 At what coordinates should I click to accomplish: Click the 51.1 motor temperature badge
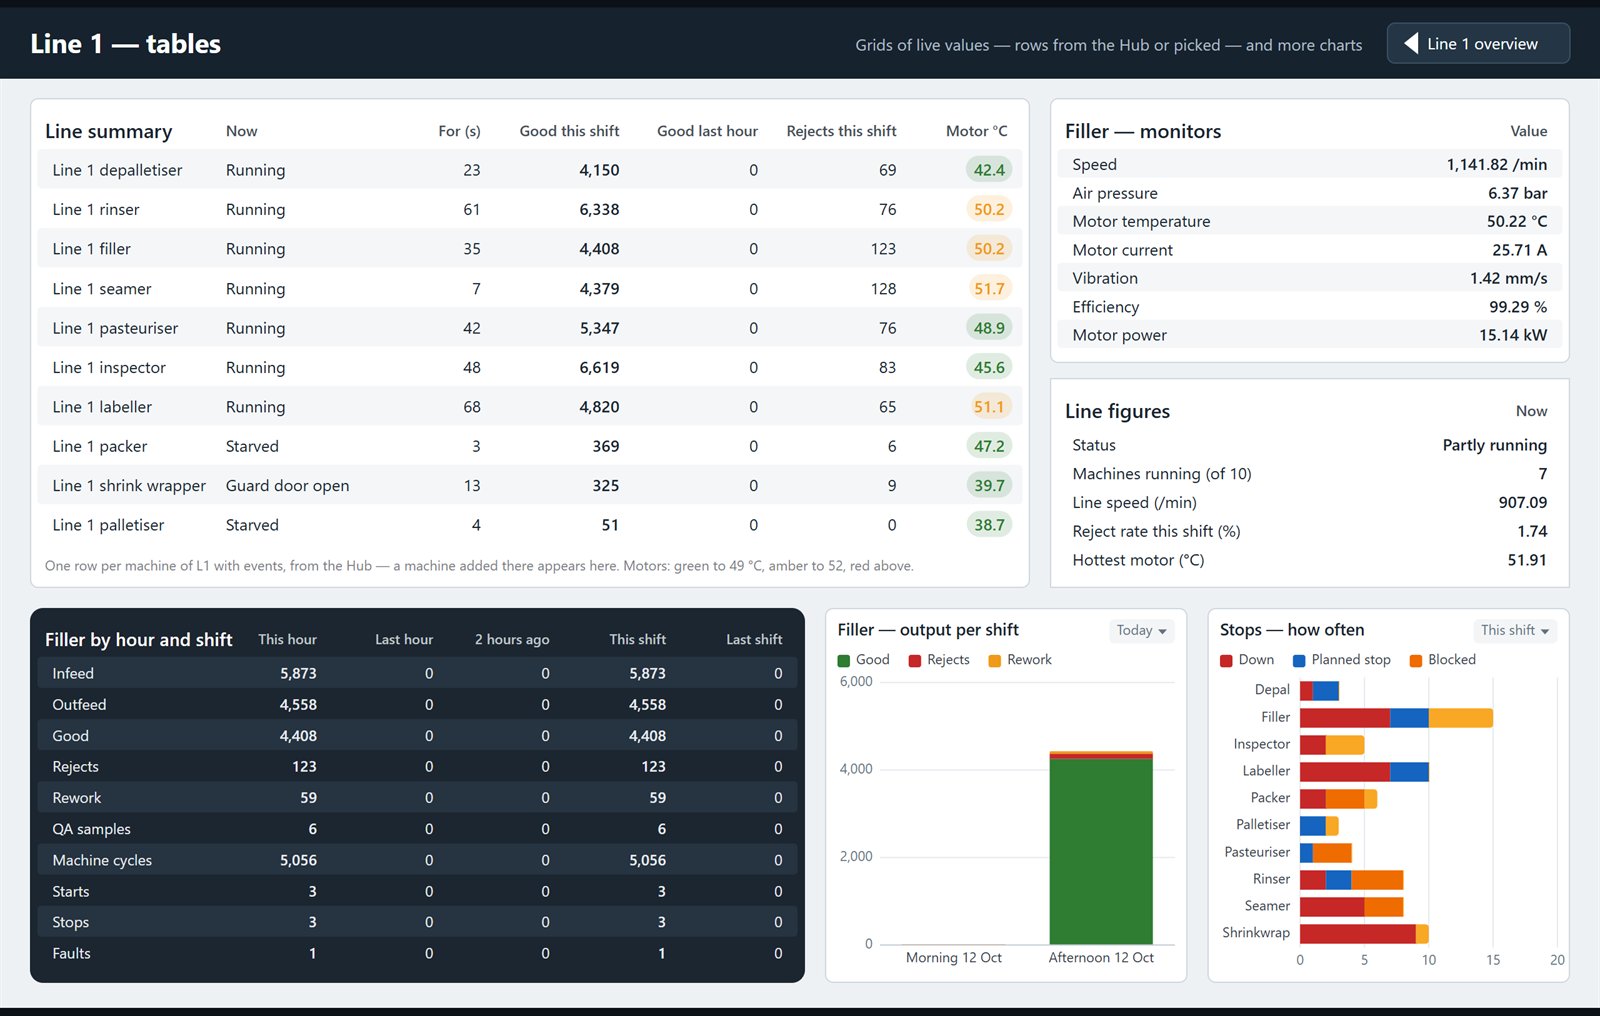point(989,407)
